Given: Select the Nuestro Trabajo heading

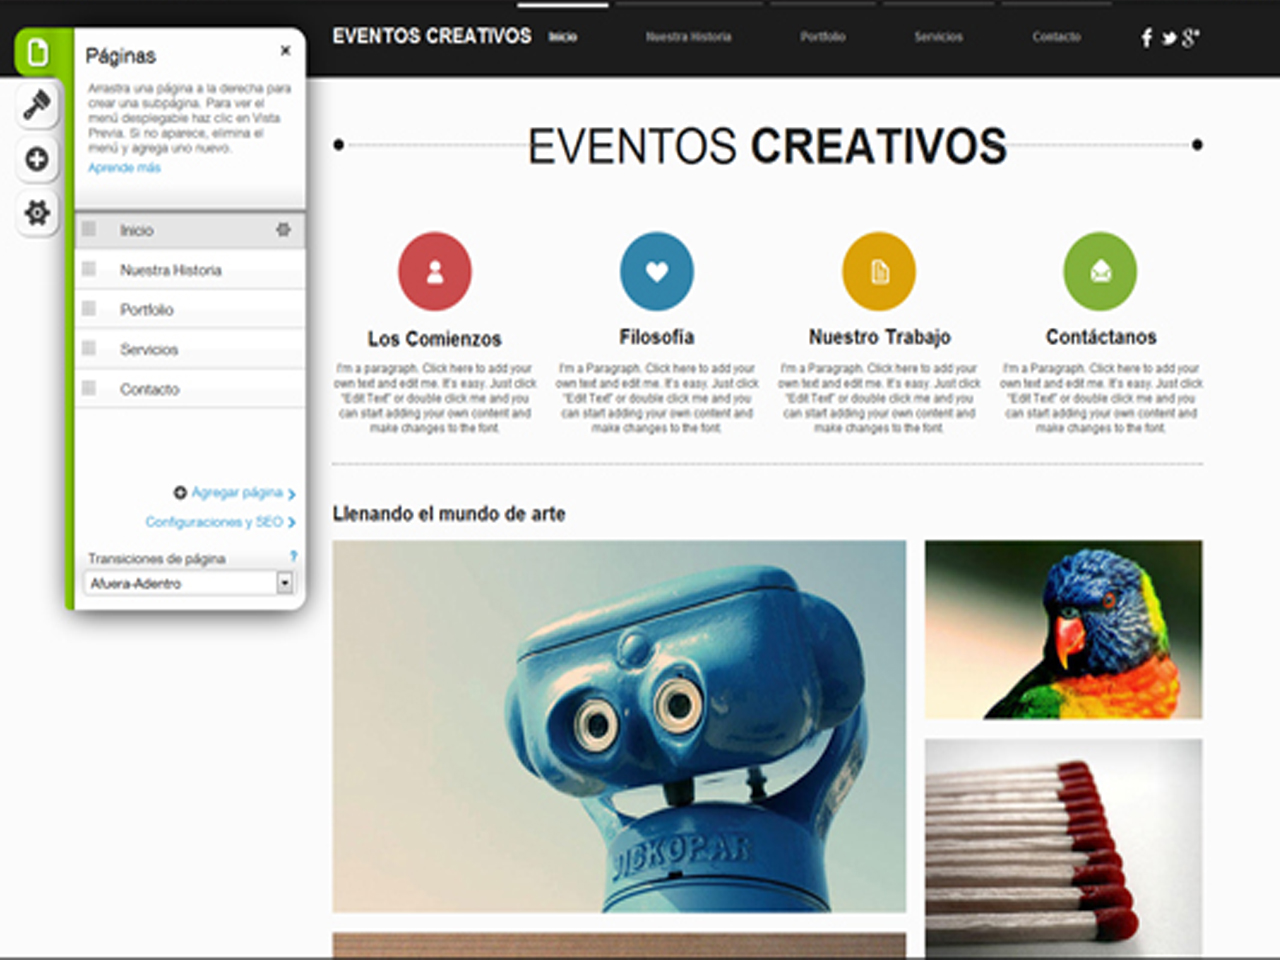Looking at the screenshot, I should [880, 337].
